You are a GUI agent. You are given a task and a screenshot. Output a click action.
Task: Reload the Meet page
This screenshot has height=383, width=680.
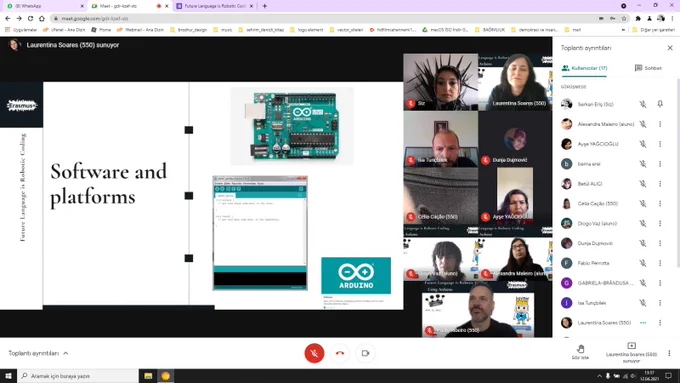click(30, 19)
